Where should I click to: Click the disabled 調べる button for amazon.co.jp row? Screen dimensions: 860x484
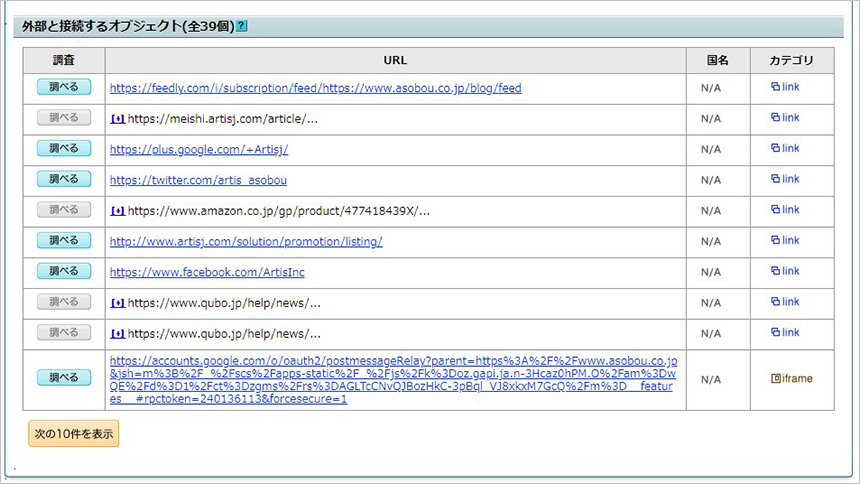point(64,210)
